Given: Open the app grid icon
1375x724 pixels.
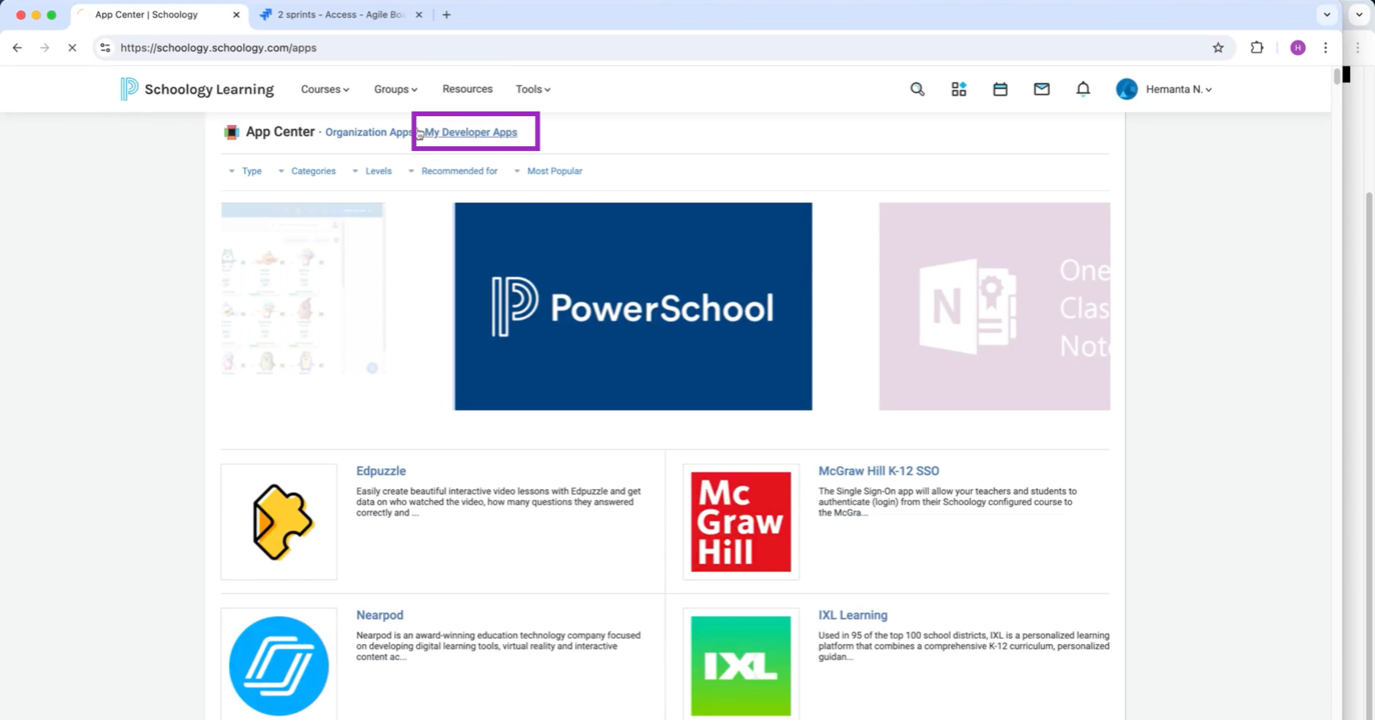Looking at the screenshot, I should (x=959, y=89).
